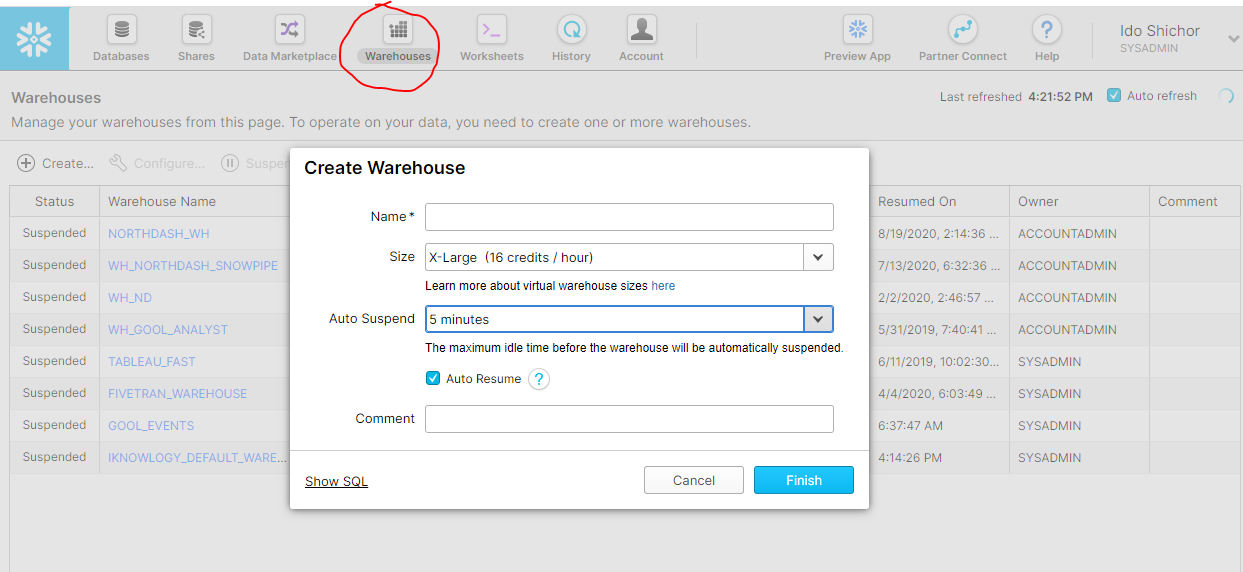The image size is (1243, 572).
Task: Select SYSADMIN owner in TABLEAU_FAST row
Action: pyautogui.click(x=1049, y=361)
